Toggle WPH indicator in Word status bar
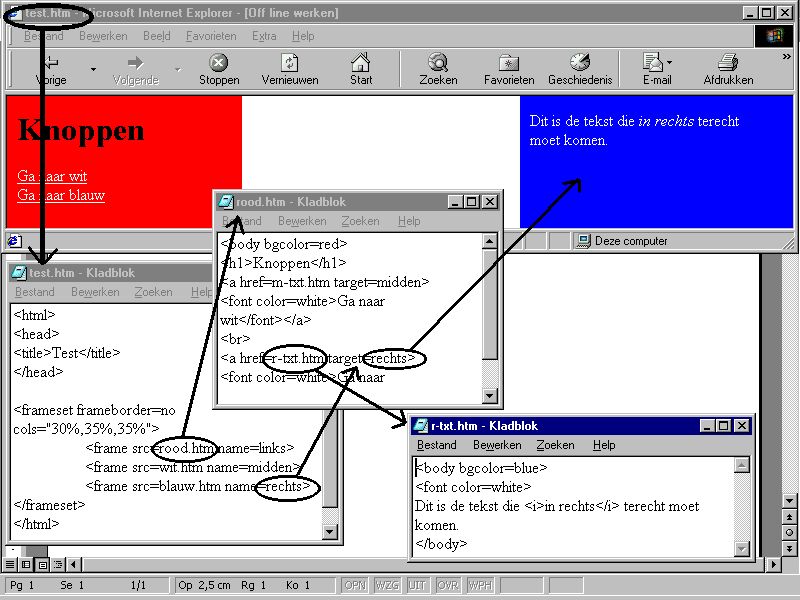This screenshot has height=600, width=800. pos(481,585)
